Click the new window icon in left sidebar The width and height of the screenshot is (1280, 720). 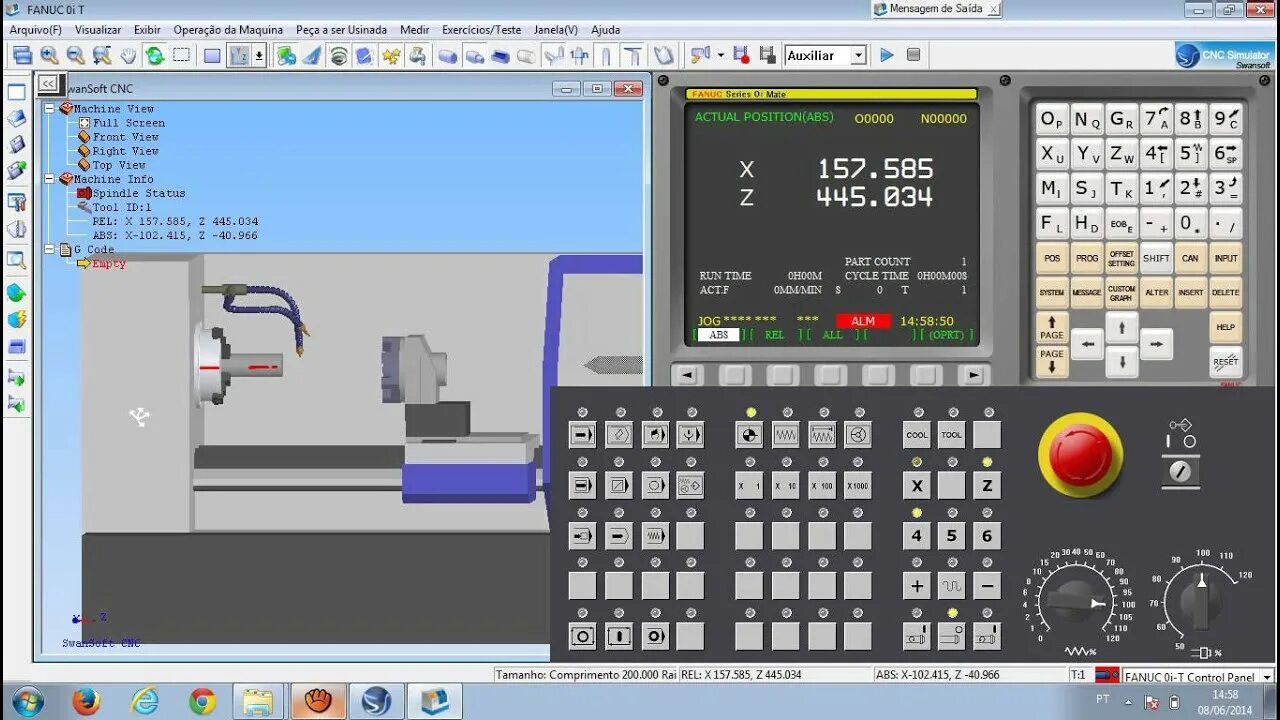pyautogui.click(x=16, y=93)
